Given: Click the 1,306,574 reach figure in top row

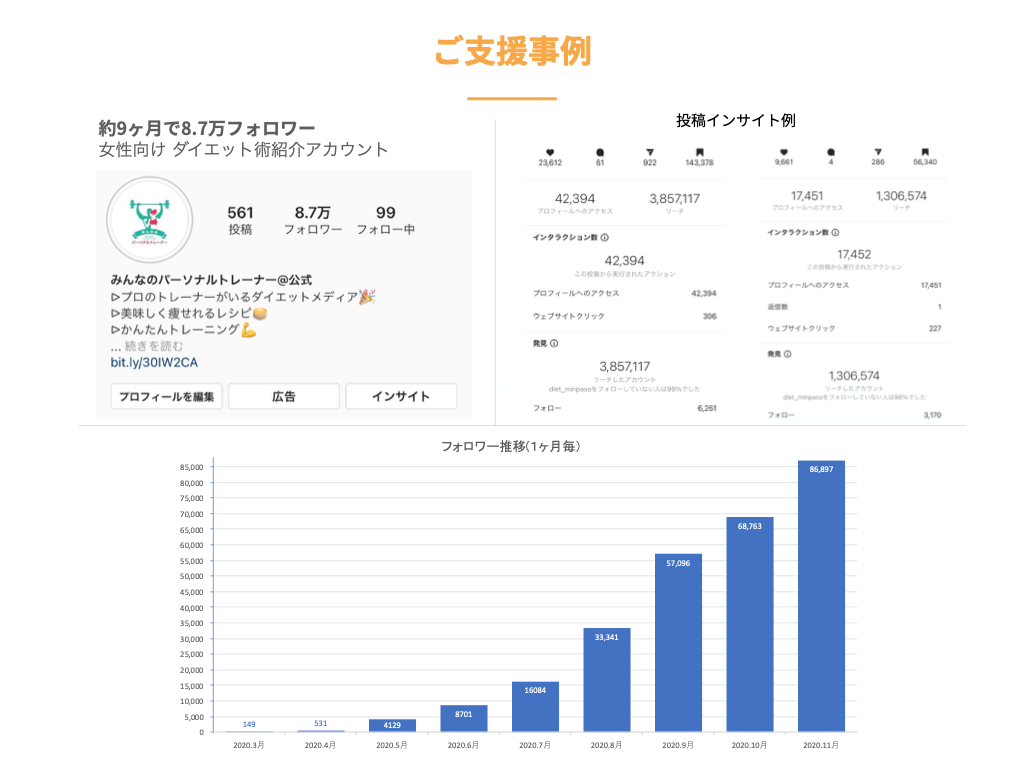Looking at the screenshot, I should tap(901, 196).
